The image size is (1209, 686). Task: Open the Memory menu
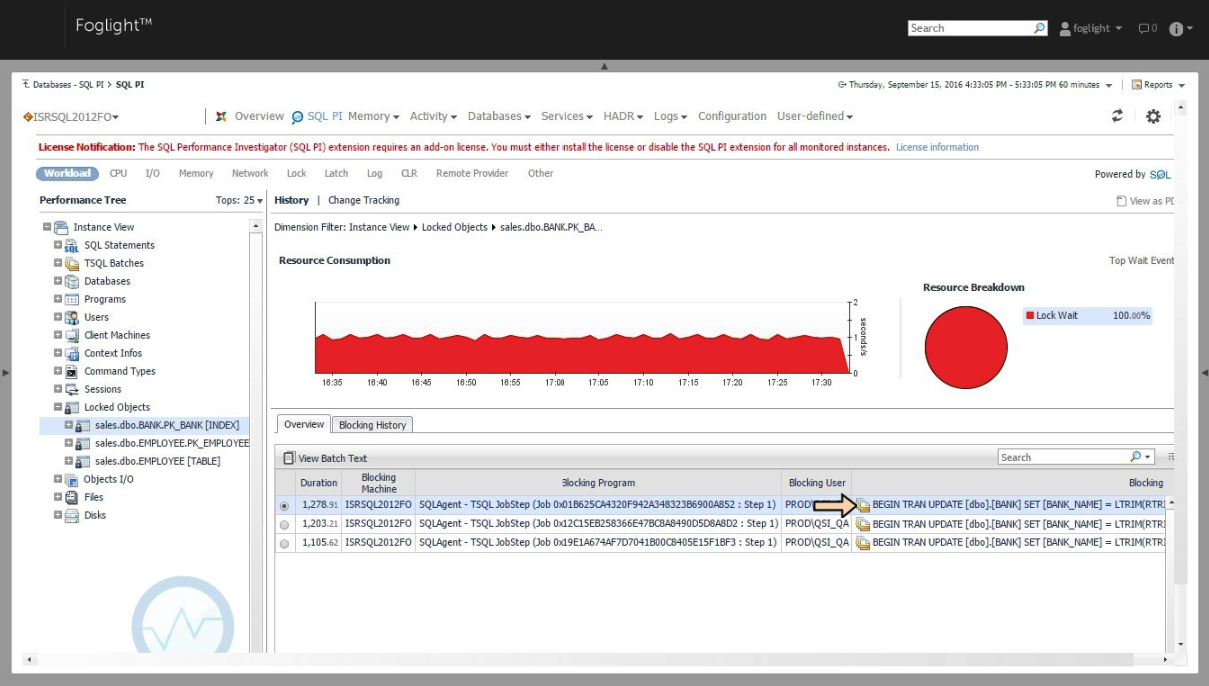[373, 116]
